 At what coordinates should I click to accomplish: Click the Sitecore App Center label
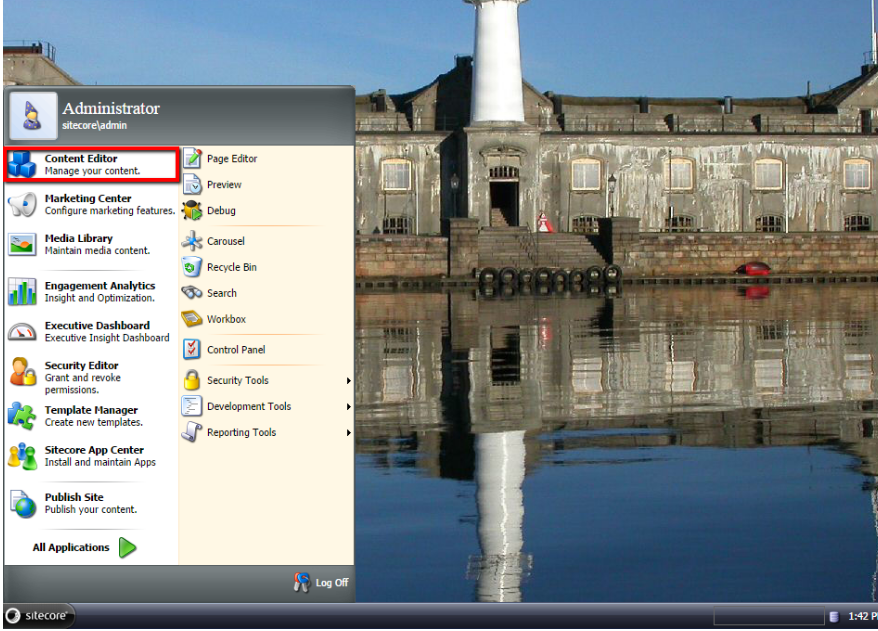pos(94,450)
